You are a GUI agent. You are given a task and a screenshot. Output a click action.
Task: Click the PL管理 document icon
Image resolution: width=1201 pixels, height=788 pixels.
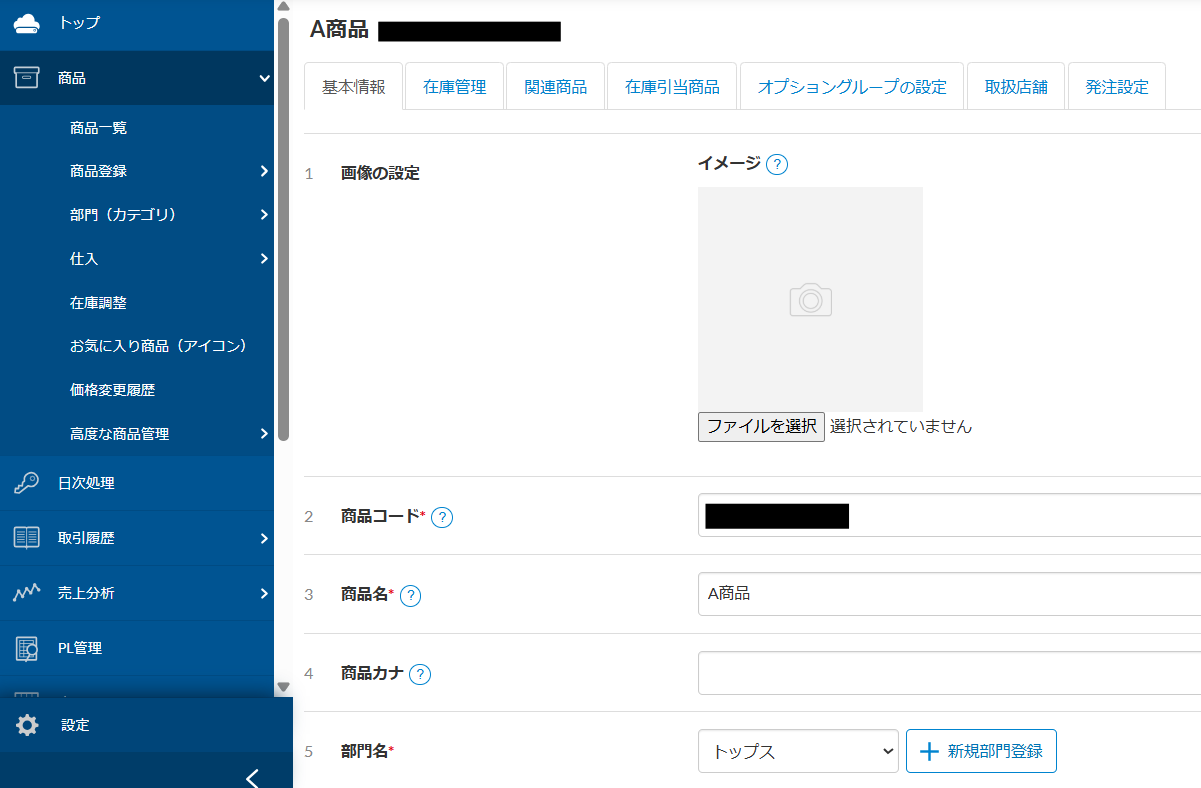27,648
